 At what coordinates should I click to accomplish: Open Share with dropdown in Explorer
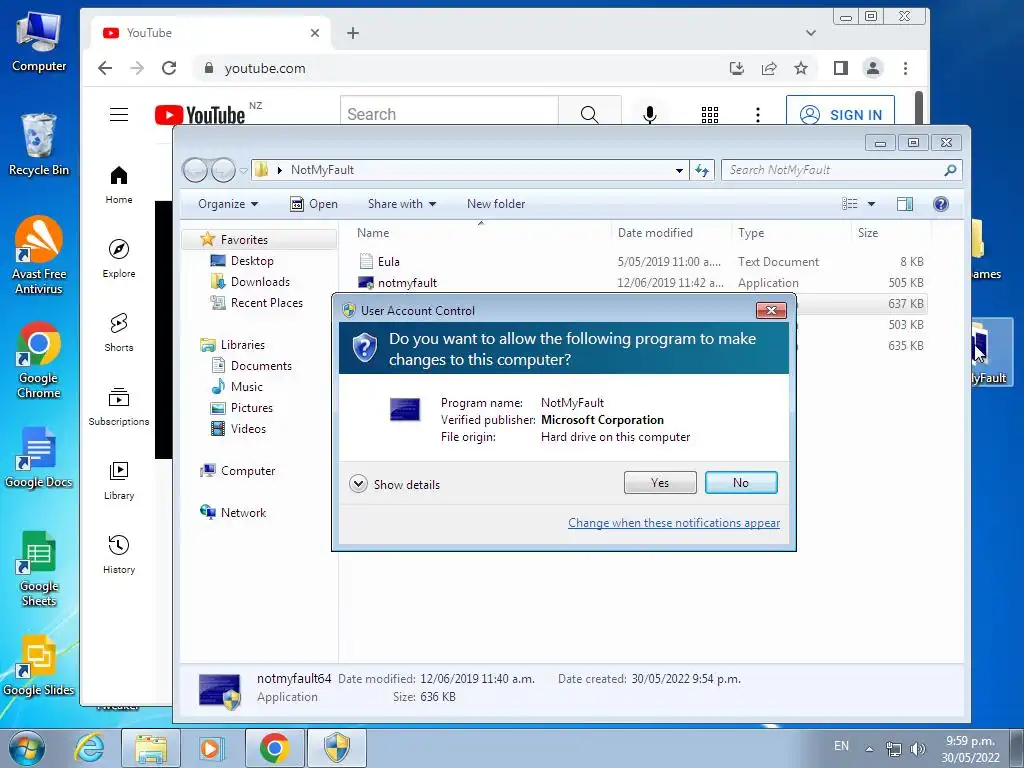click(x=402, y=204)
